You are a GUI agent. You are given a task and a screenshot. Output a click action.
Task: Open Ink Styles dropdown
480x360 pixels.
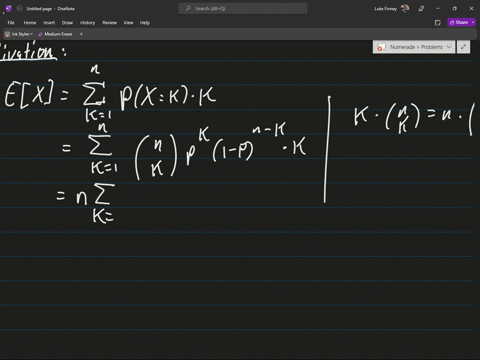[x=19, y=34]
